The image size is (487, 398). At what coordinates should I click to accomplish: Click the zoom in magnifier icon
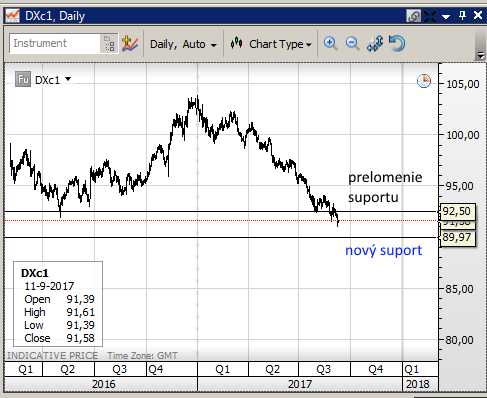pos(331,44)
